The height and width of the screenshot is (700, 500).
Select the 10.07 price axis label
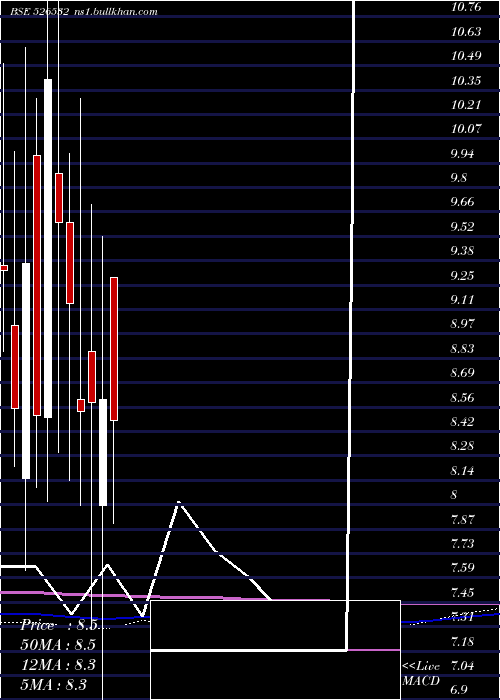[466, 129]
